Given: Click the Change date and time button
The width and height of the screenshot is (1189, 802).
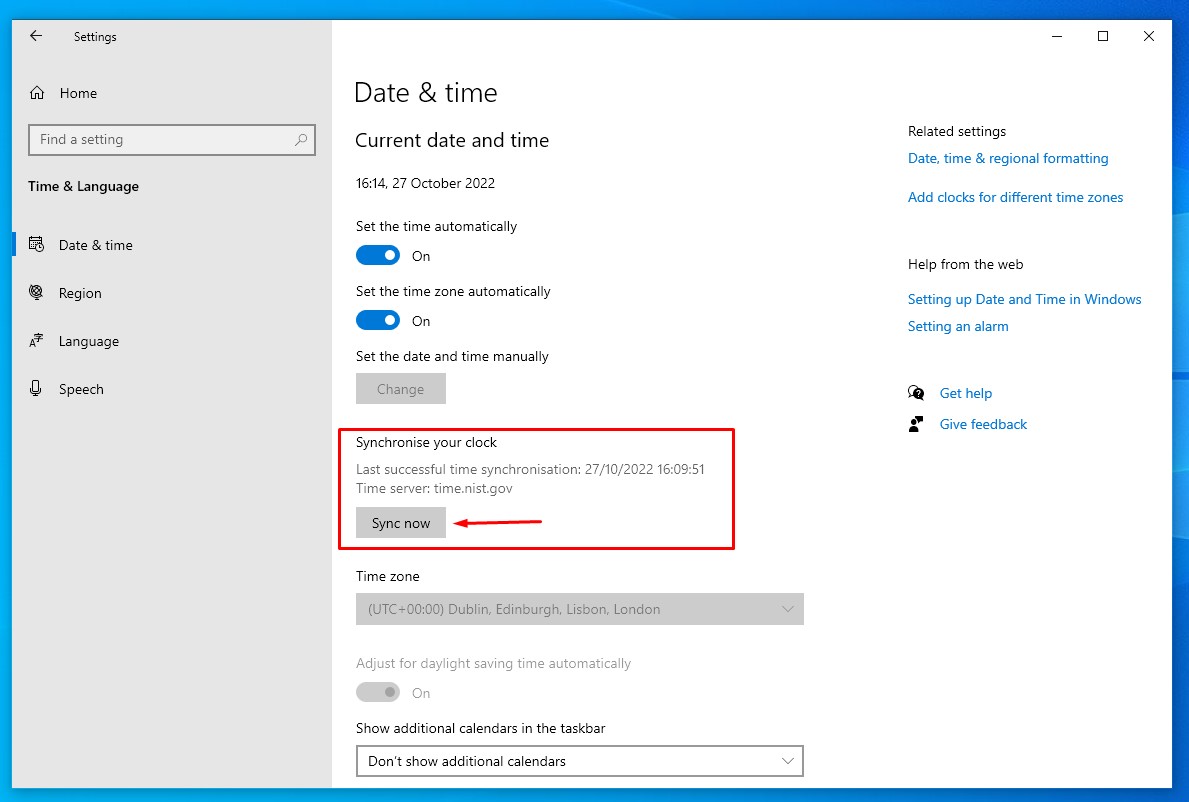Looking at the screenshot, I should pyautogui.click(x=400, y=389).
